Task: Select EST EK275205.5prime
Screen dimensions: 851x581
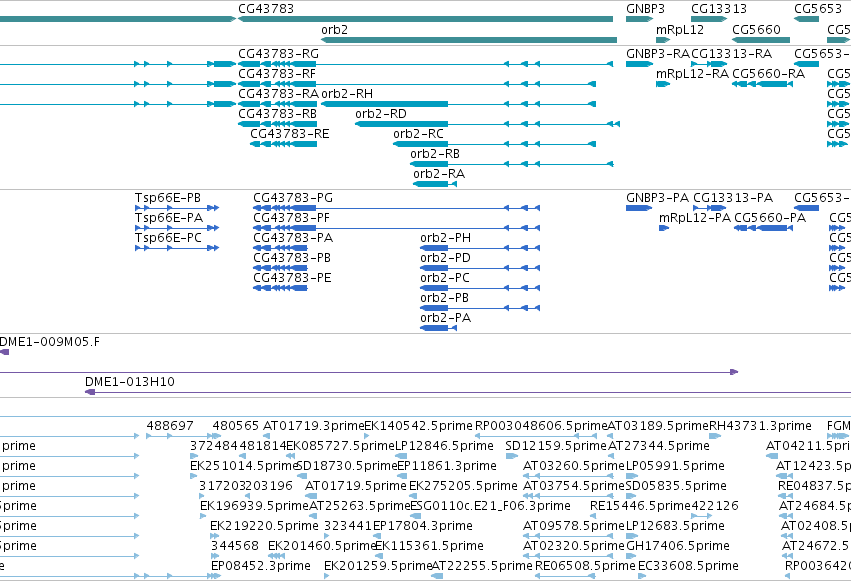Action: click(463, 487)
